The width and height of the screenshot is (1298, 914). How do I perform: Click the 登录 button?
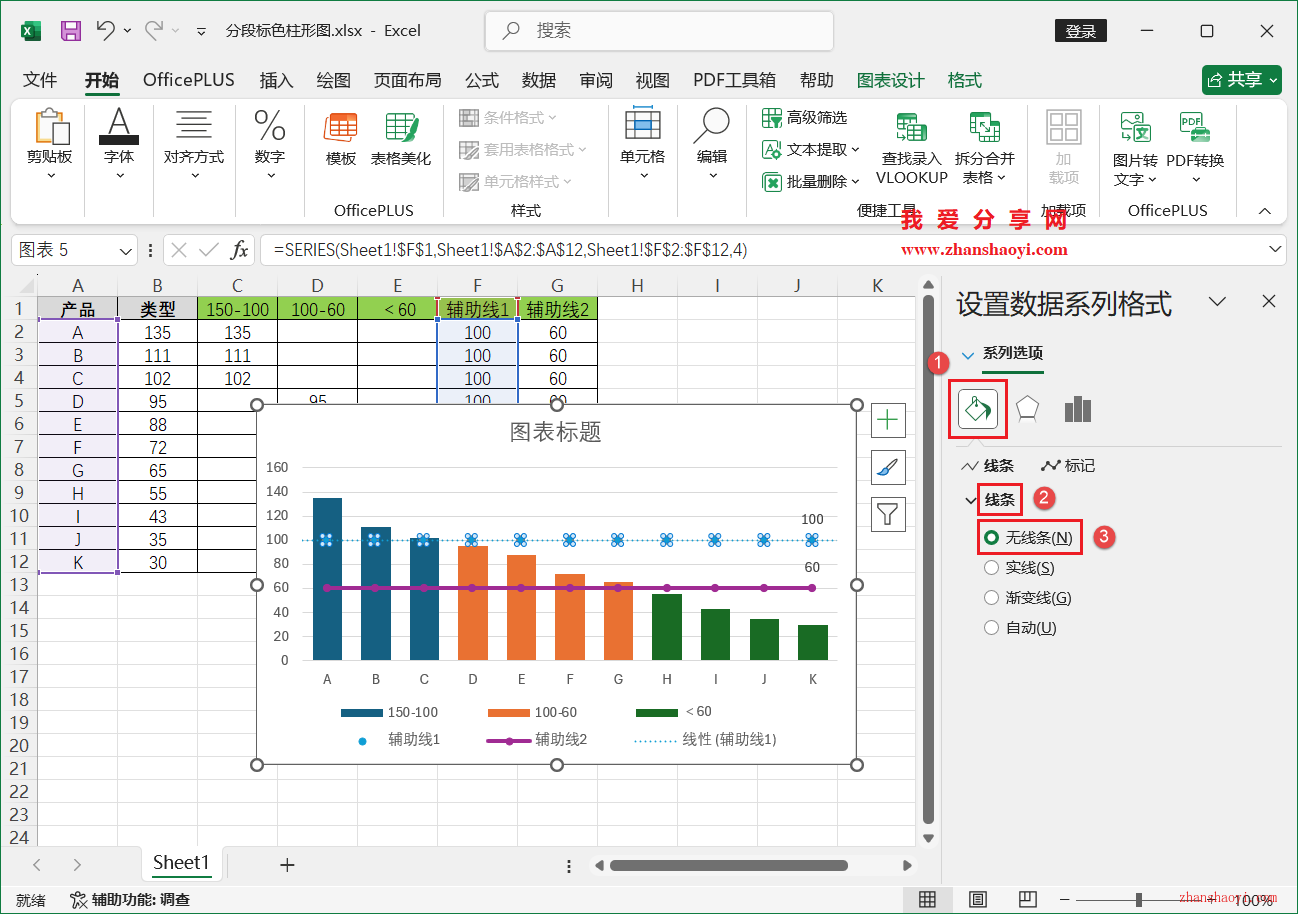pos(1080,31)
